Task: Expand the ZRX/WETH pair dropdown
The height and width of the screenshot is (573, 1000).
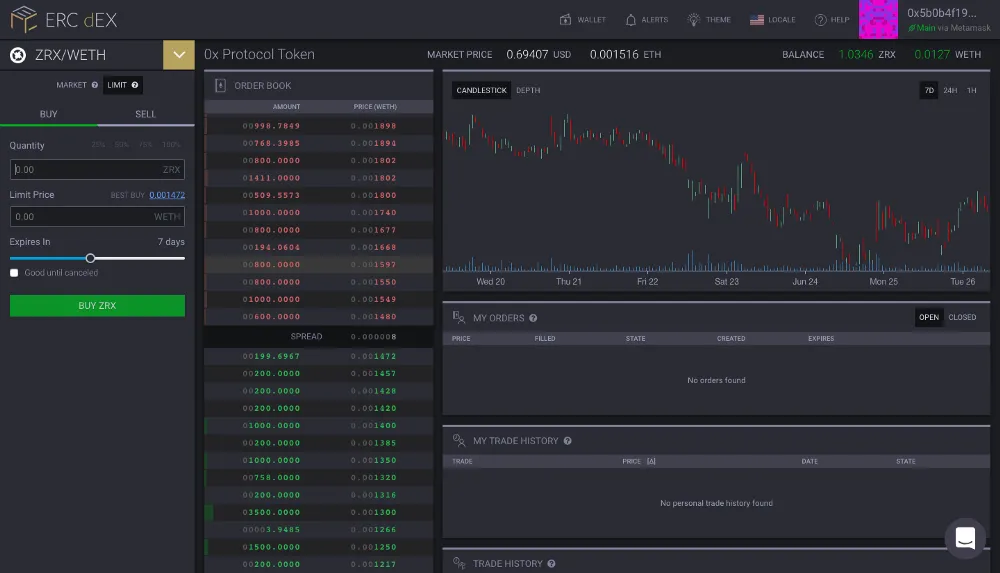Action: (x=179, y=55)
